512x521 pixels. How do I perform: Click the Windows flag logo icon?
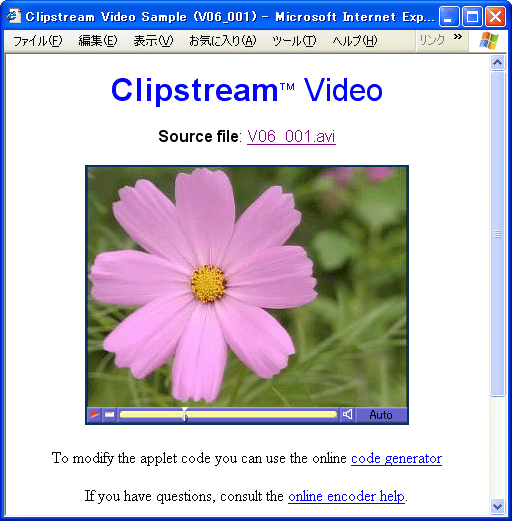tap(489, 41)
